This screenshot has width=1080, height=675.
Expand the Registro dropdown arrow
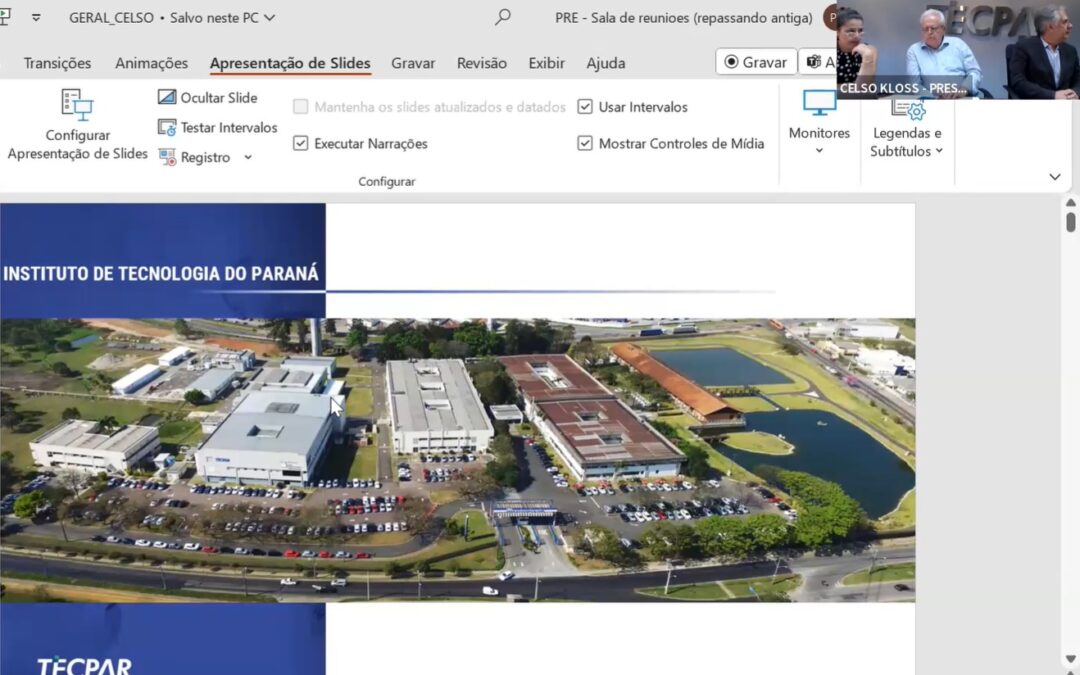click(248, 157)
